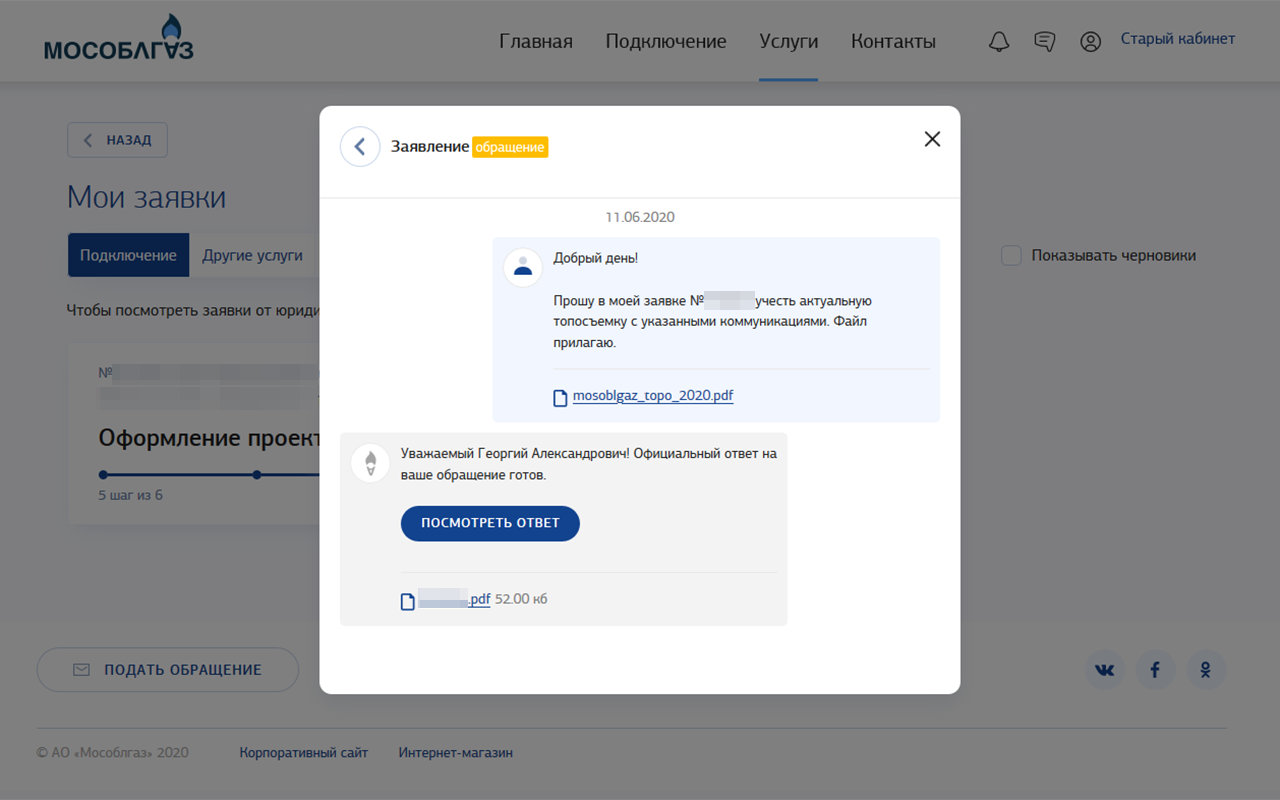Viewport: 1280px width, 800px height.
Task: Click the Mosoblgaz logo
Action: tap(119, 38)
